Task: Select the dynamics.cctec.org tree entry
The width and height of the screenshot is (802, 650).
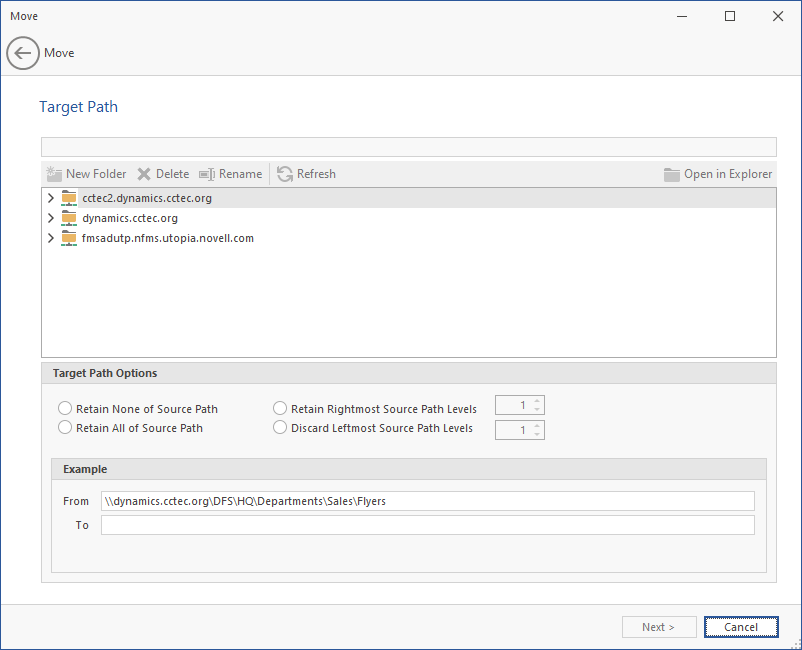Action: coord(130,218)
